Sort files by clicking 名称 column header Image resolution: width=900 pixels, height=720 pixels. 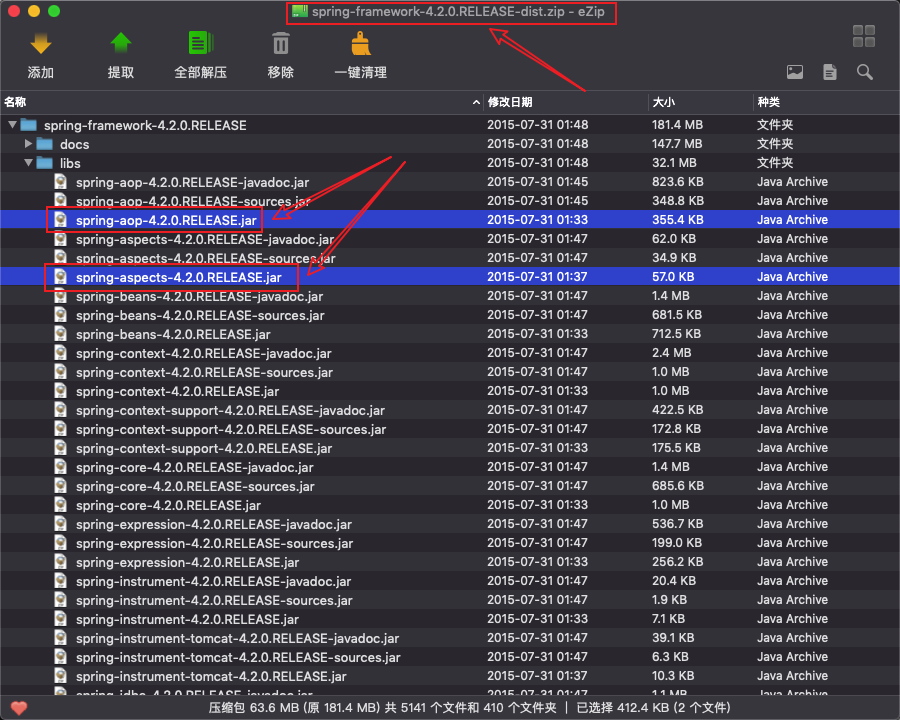point(18,101)
